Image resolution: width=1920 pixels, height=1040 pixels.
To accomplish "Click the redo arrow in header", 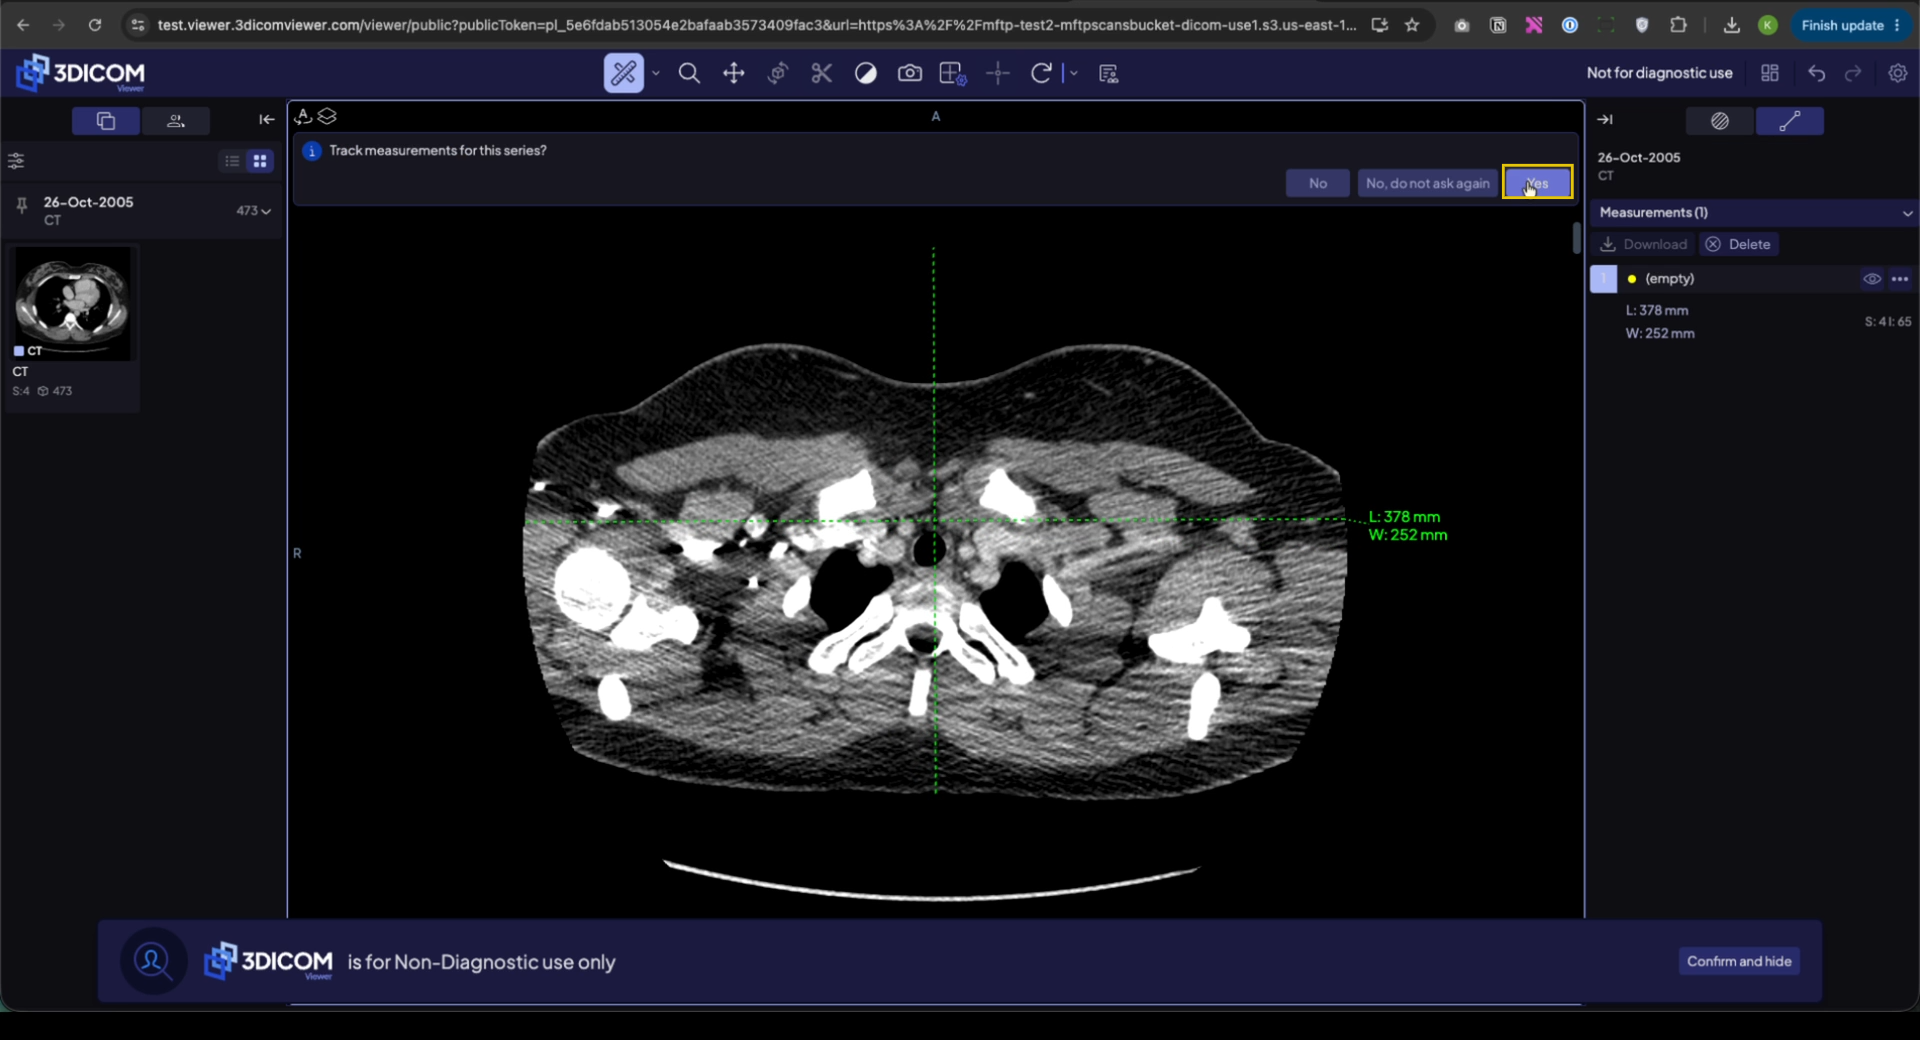I will click(x=1853, y=73).
